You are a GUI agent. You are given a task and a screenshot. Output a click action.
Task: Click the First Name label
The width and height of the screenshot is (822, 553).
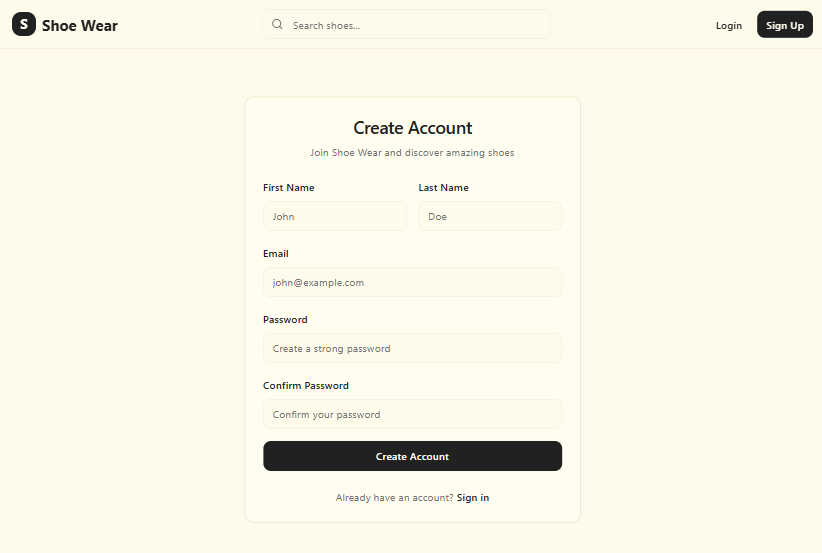click(289, 188)
